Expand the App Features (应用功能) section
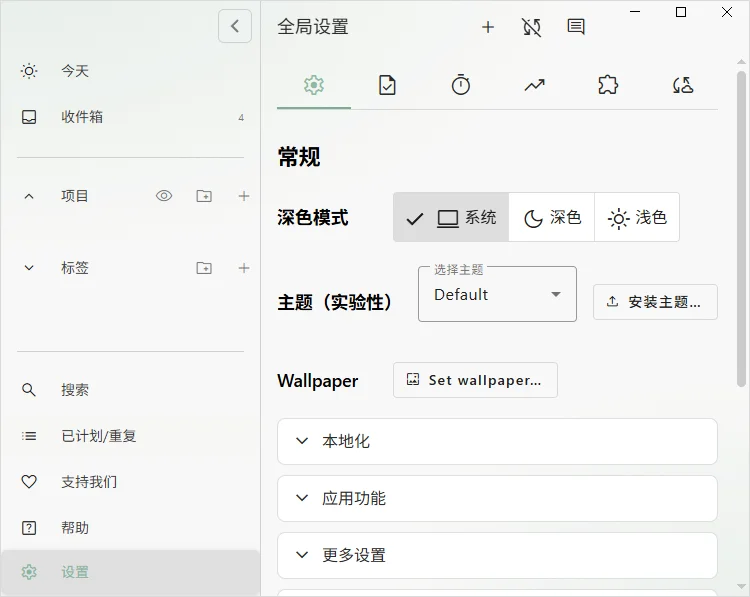 (x=497, y=498)
